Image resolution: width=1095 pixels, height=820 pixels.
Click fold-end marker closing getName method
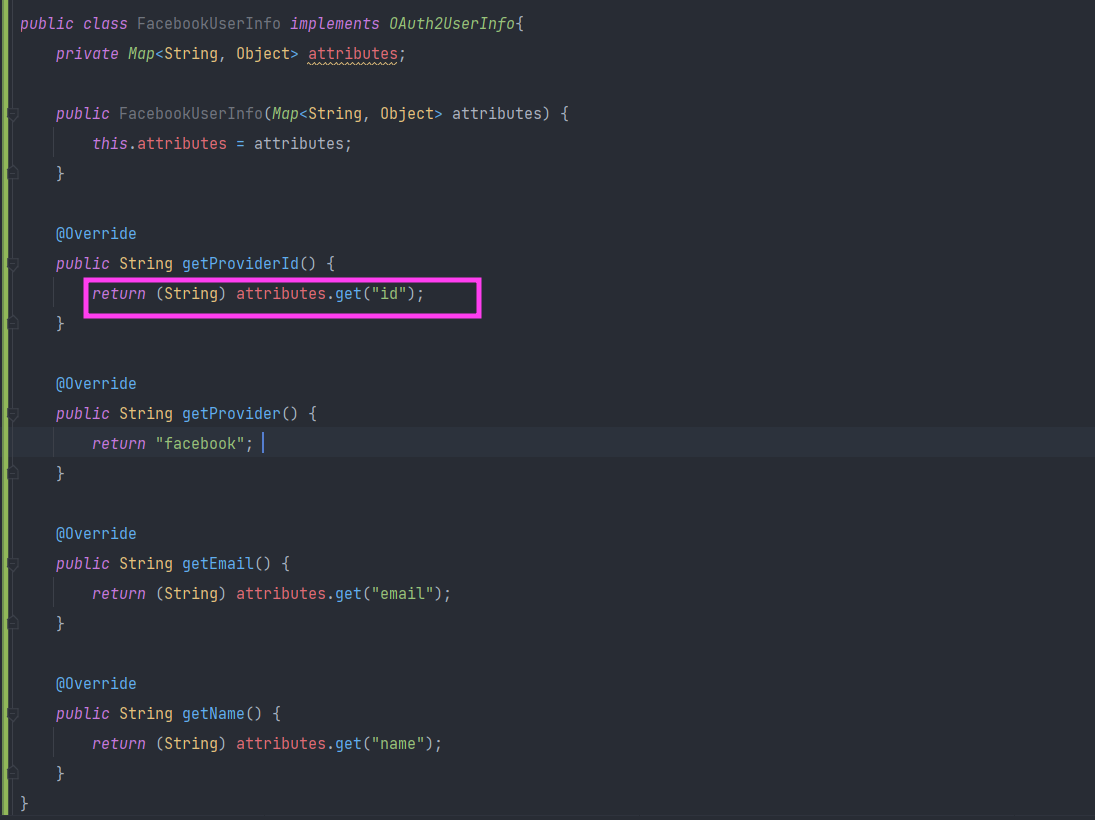13,773
